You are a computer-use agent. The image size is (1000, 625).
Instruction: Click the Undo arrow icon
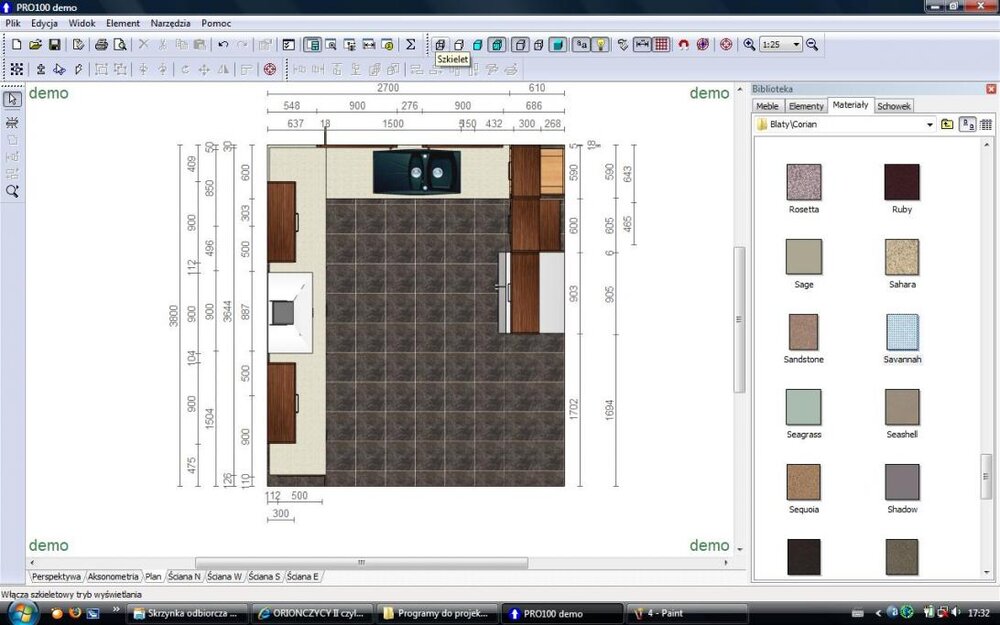(x=223, y=45)
